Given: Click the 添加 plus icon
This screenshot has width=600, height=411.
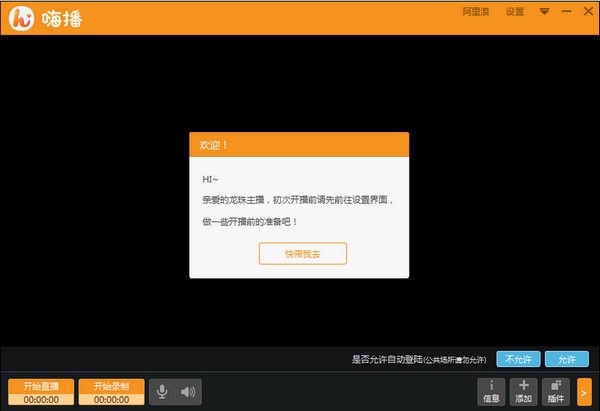Looking at the screenshot, I should (523, 391).
